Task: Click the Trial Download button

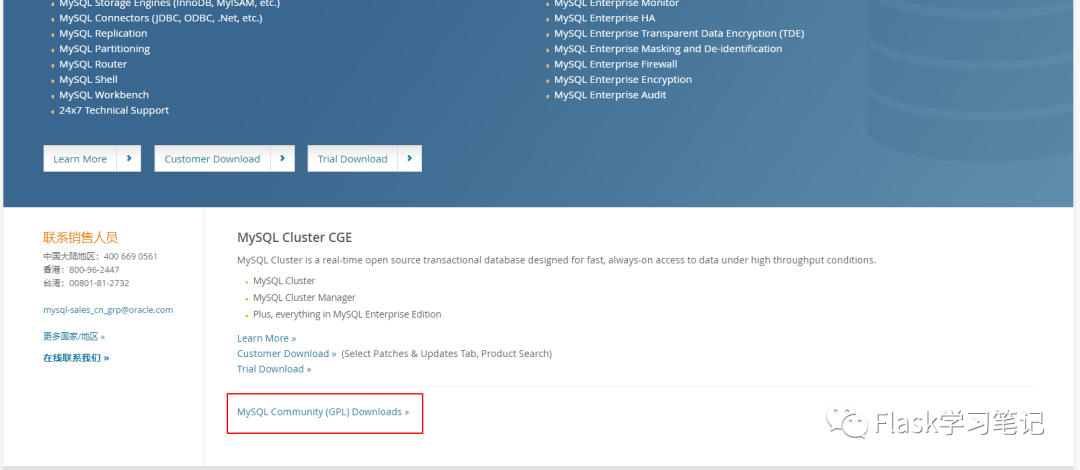Action: pyautogui.click(x=364, y=159)
